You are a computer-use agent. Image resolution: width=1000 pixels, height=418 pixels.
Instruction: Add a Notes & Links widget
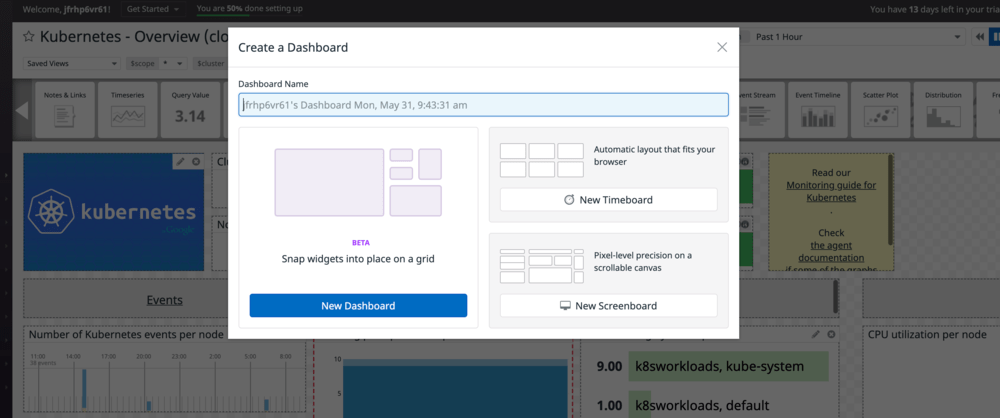tap(64, 110)
